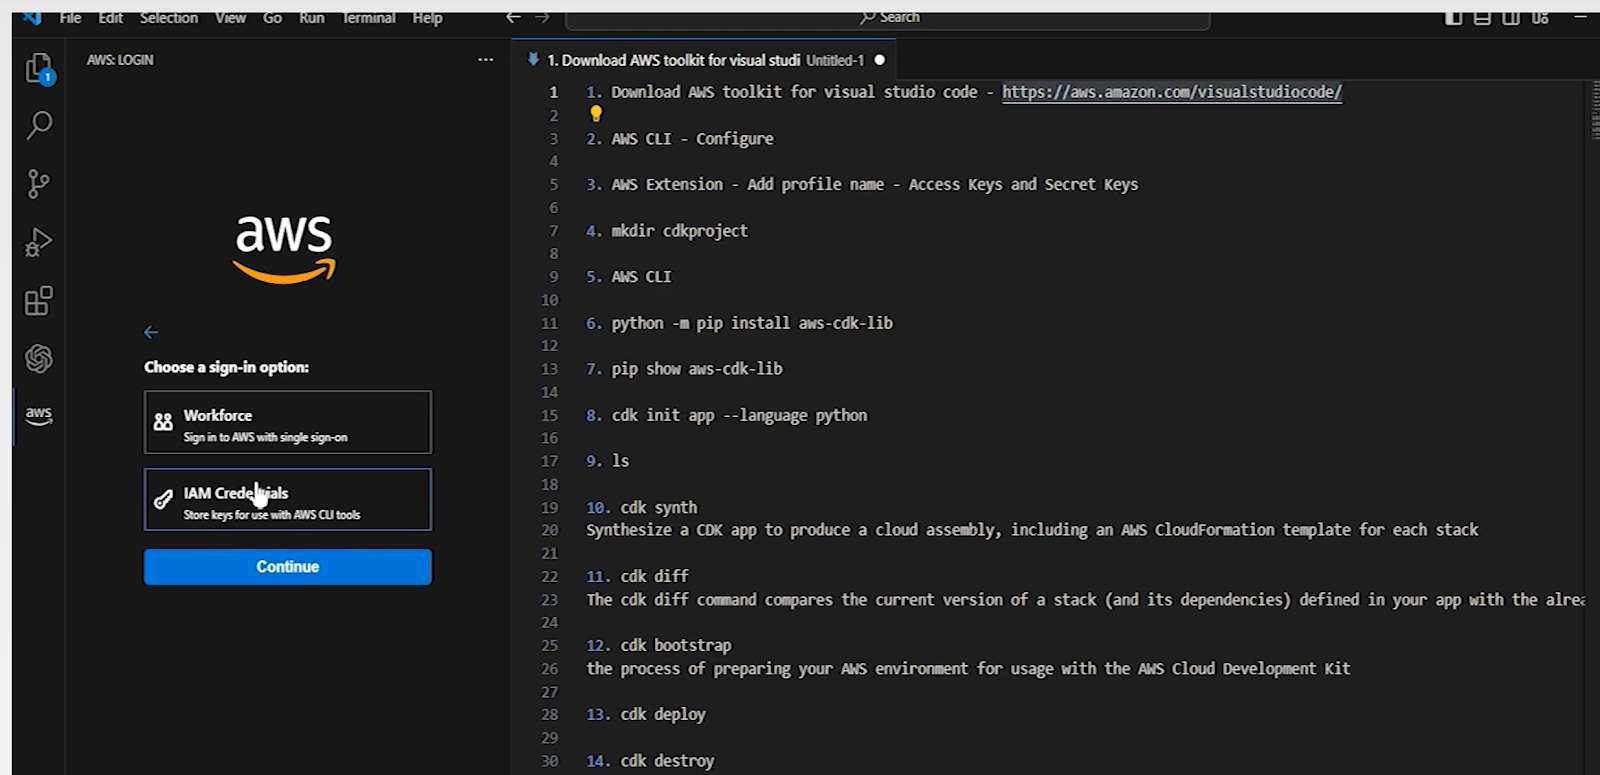
Task: Click the 'Choose a sign-in option:' heading
Action: pyautogui.click(x=226, y=367)
